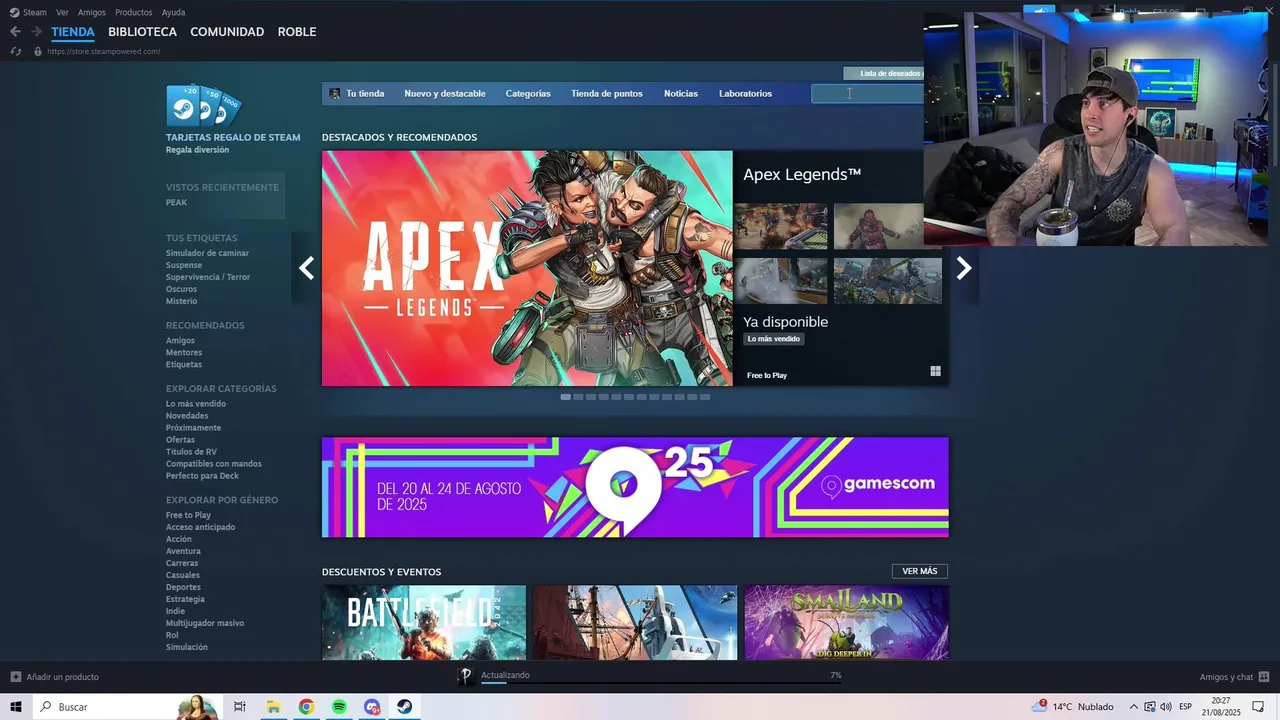This screenshot has width=1280, height=720.
Task: Open the Windows Start menu
Action: tap(16, 707)
